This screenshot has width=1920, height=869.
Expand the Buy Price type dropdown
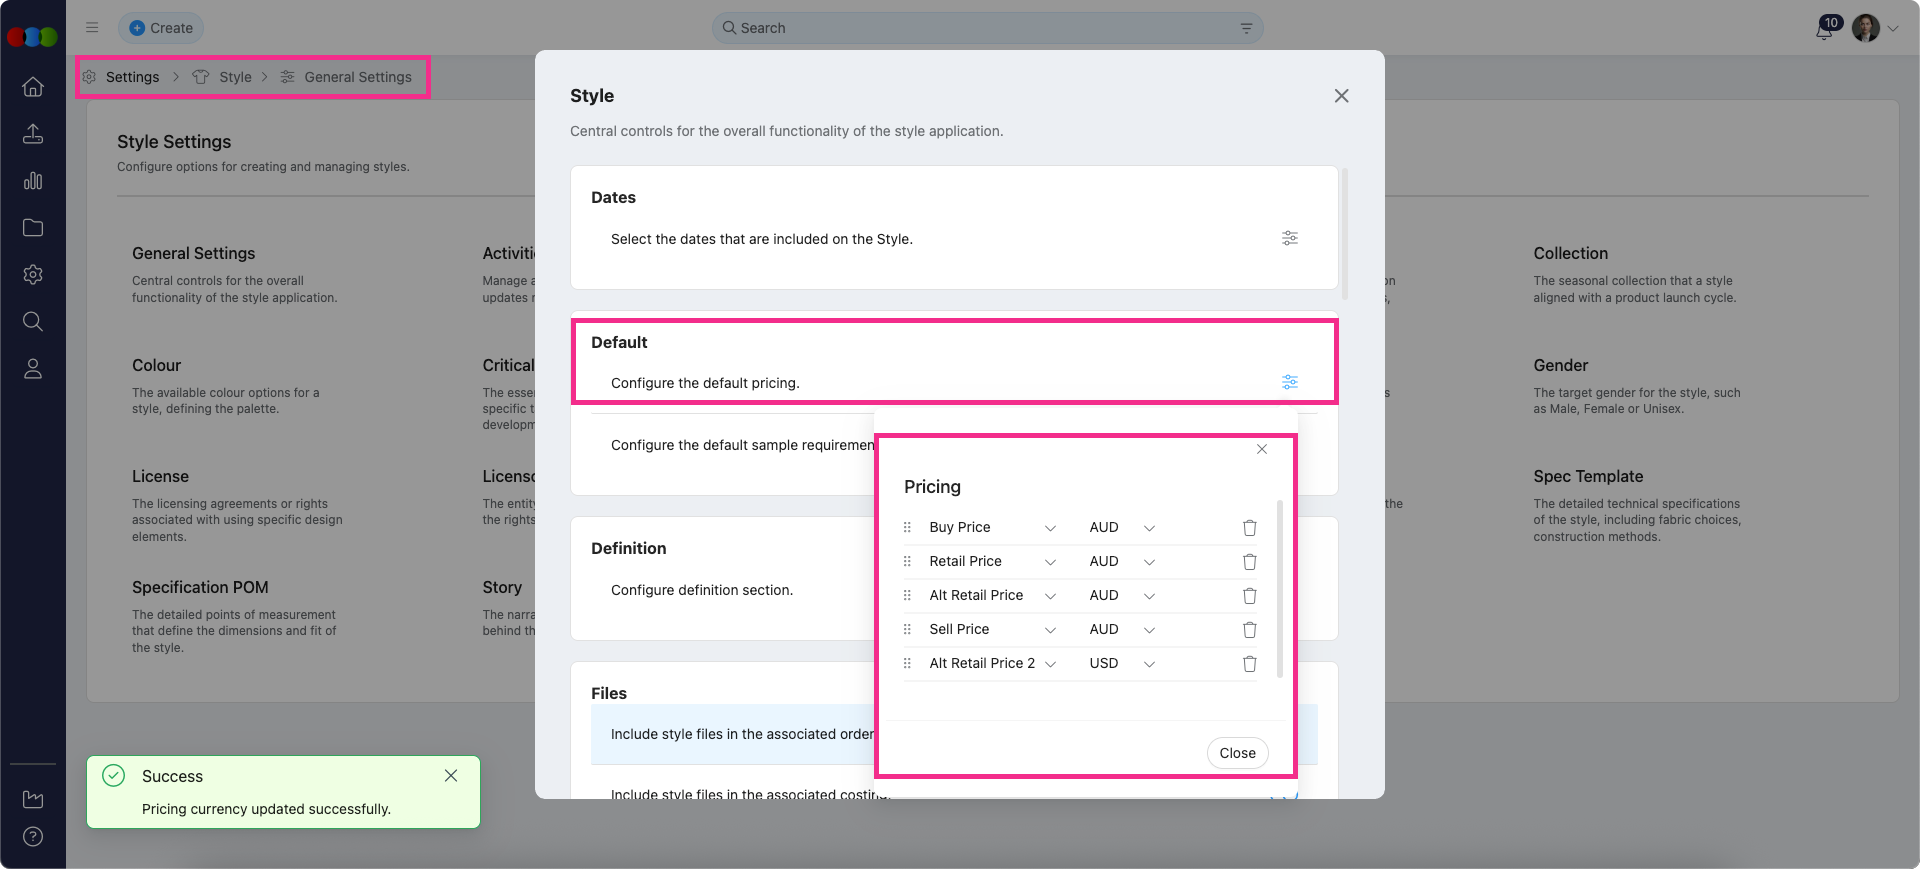click(1050, 528)
